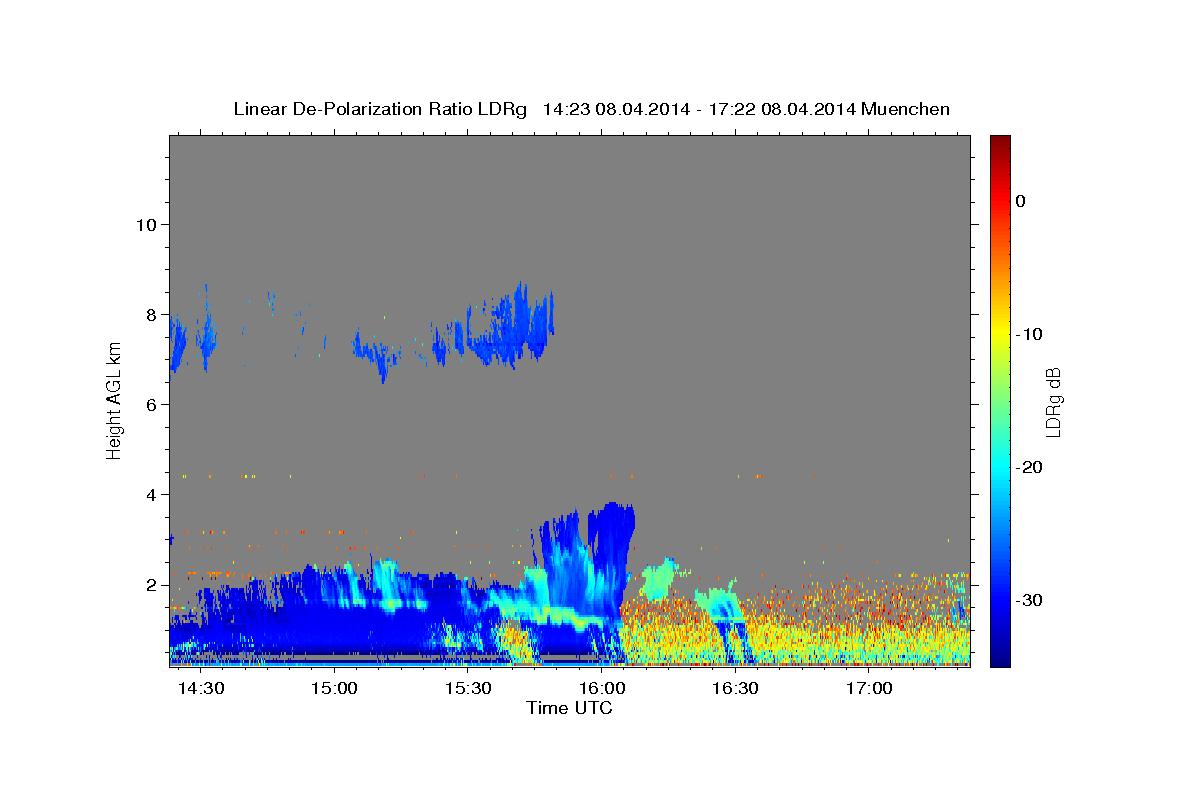Click the 16:00 time axis tick label

tap(602, 689)
